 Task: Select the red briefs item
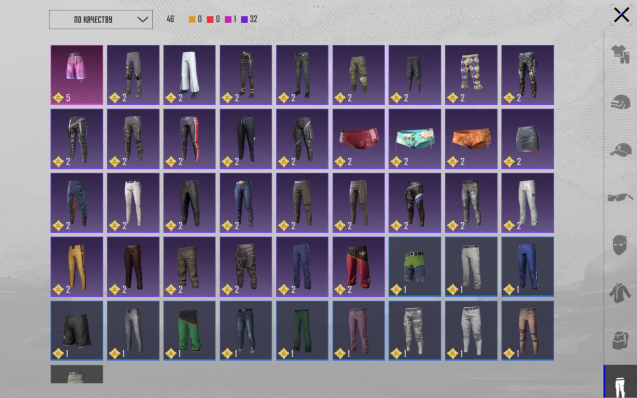point(358,139)
